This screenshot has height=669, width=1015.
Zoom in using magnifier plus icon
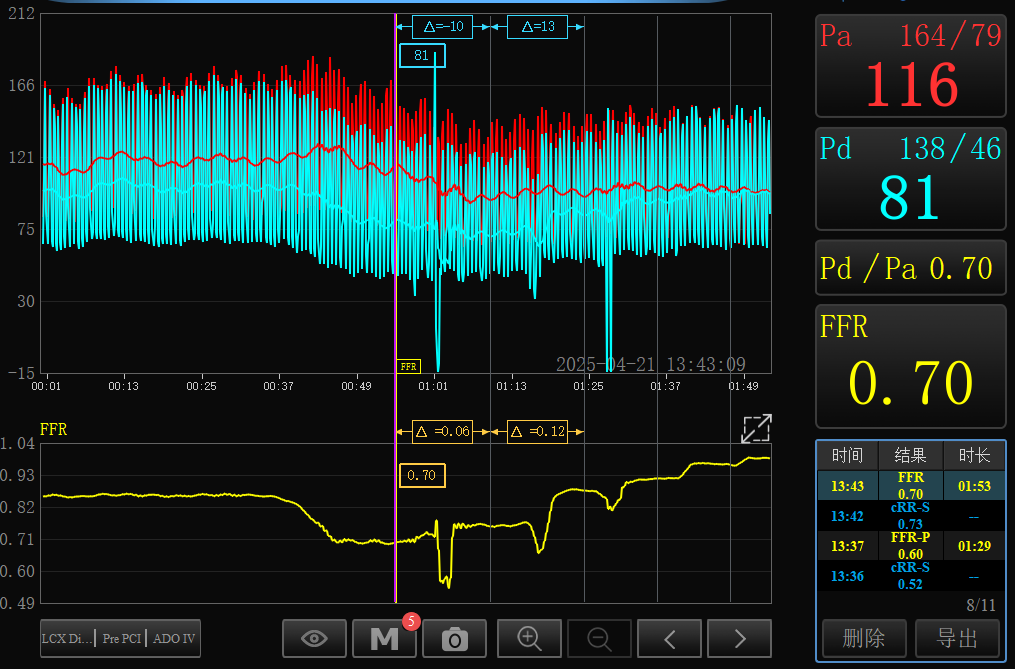529,639
